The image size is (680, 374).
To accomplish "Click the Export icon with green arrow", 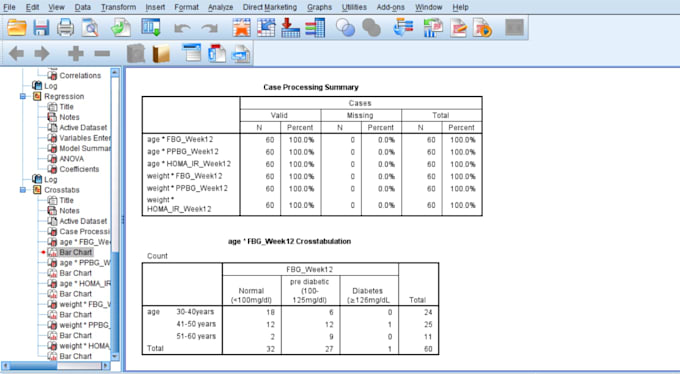I will (121, 28).
